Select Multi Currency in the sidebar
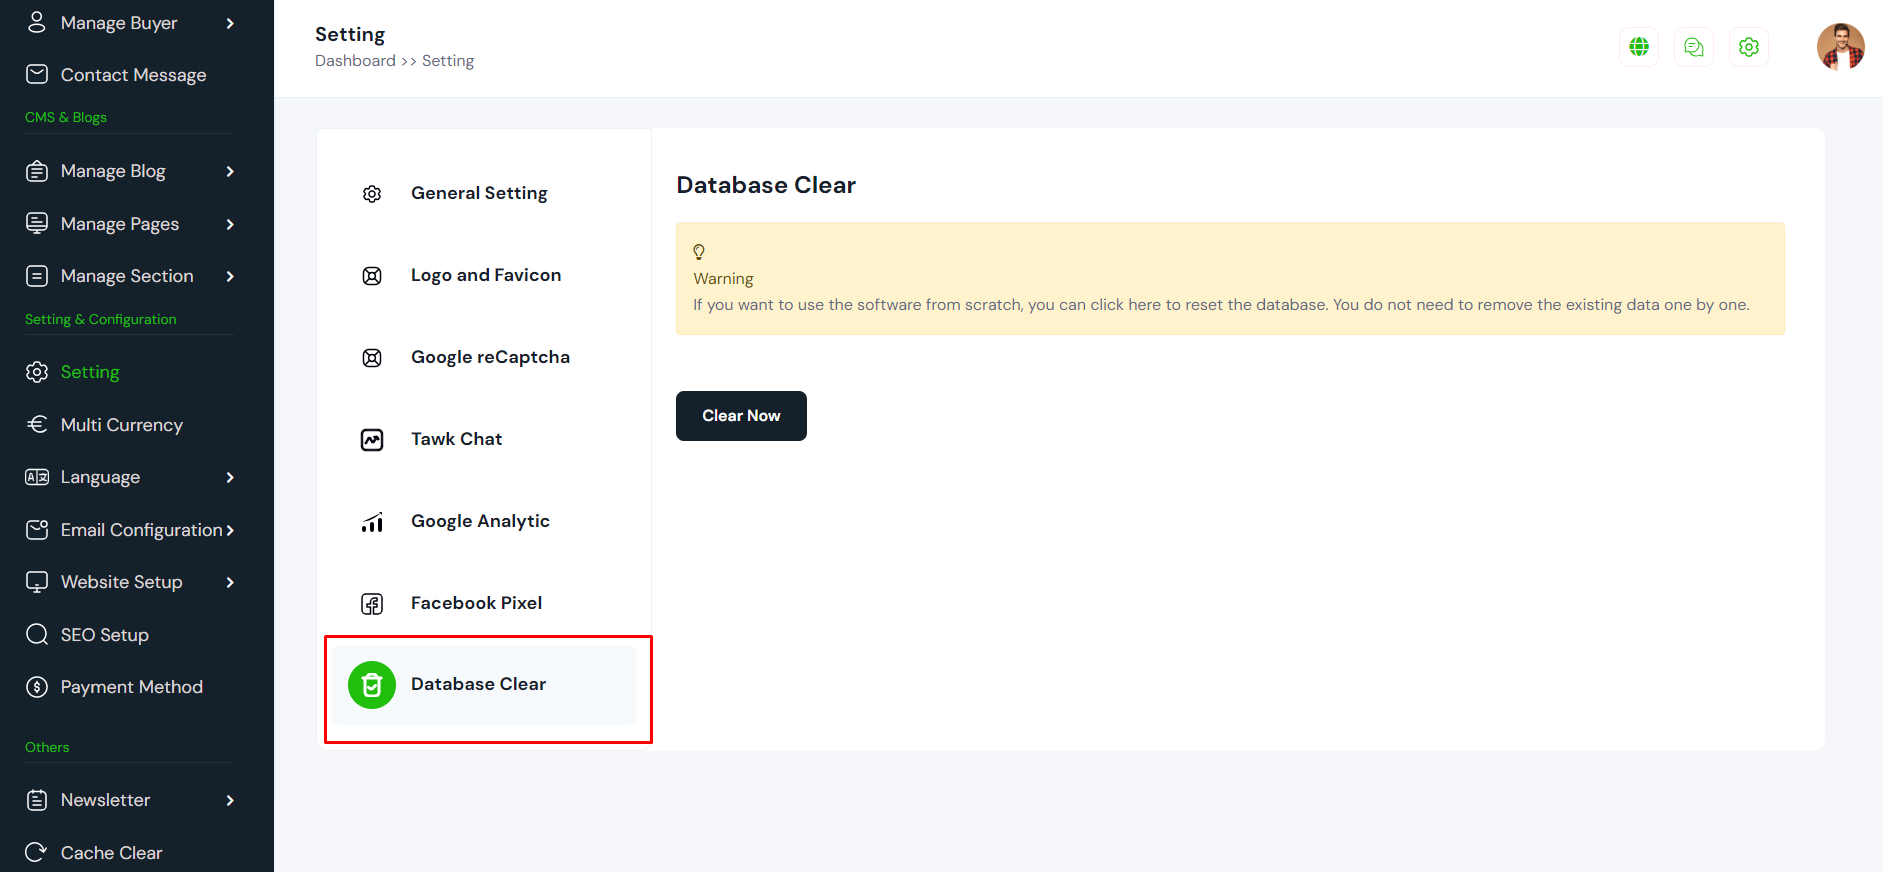The height and width of the screenshot is (872, 1883). 121,425
